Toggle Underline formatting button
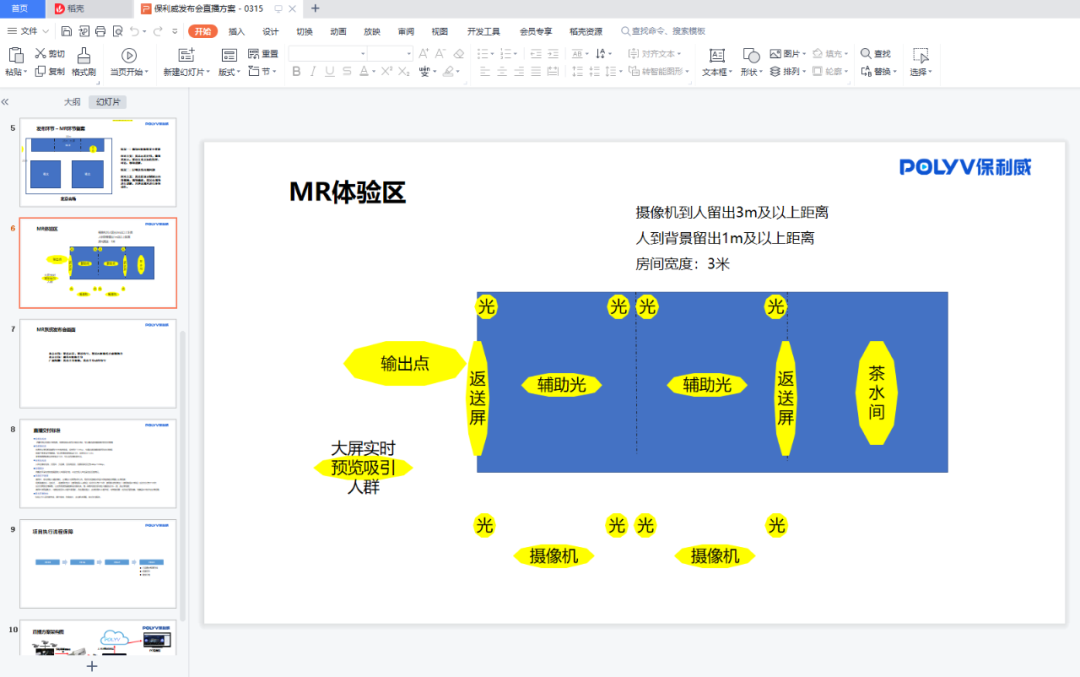The image size is (1080, 677). tap(329, 72)
